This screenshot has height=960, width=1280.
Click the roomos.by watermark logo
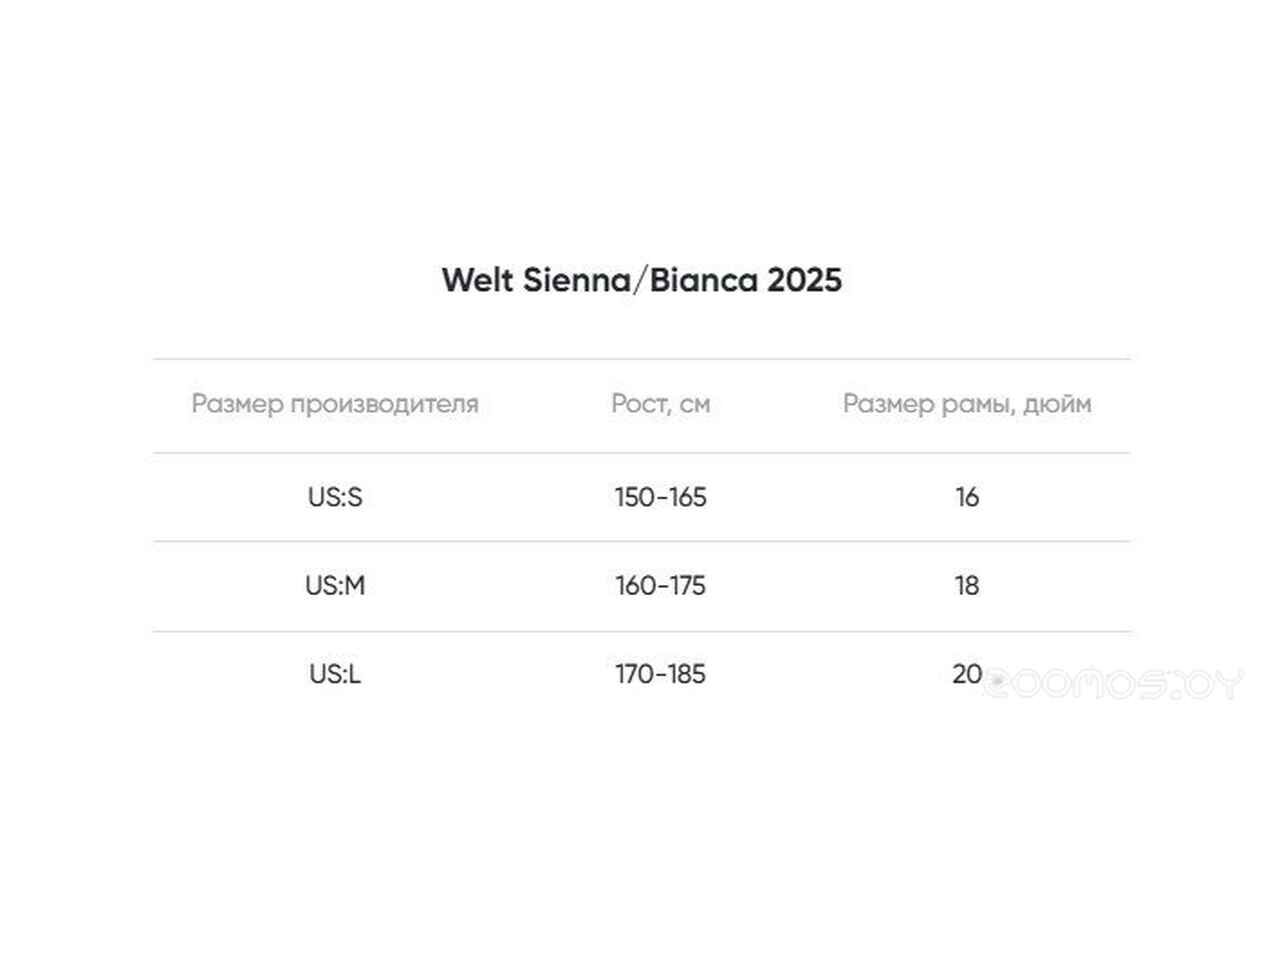[1115, 684]
